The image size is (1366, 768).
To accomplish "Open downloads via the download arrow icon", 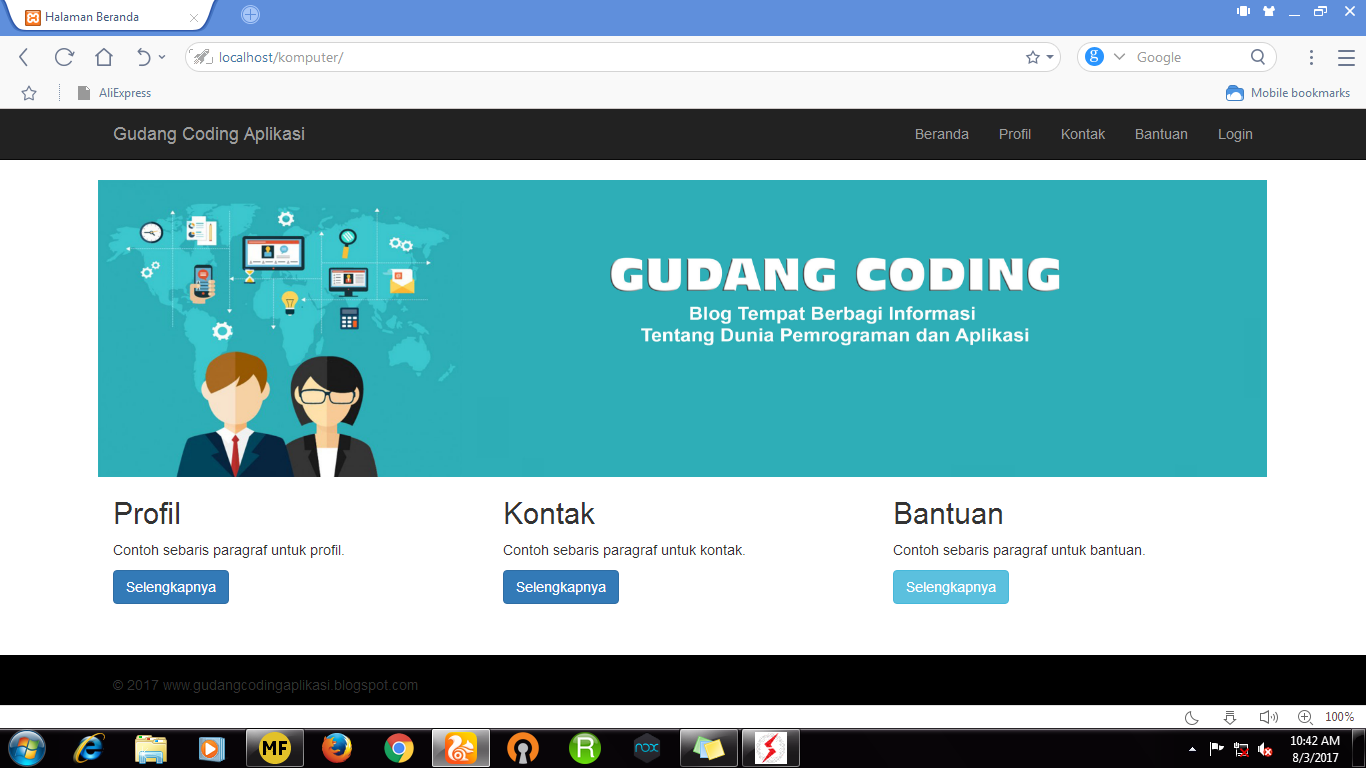I will coord(1228,718).
